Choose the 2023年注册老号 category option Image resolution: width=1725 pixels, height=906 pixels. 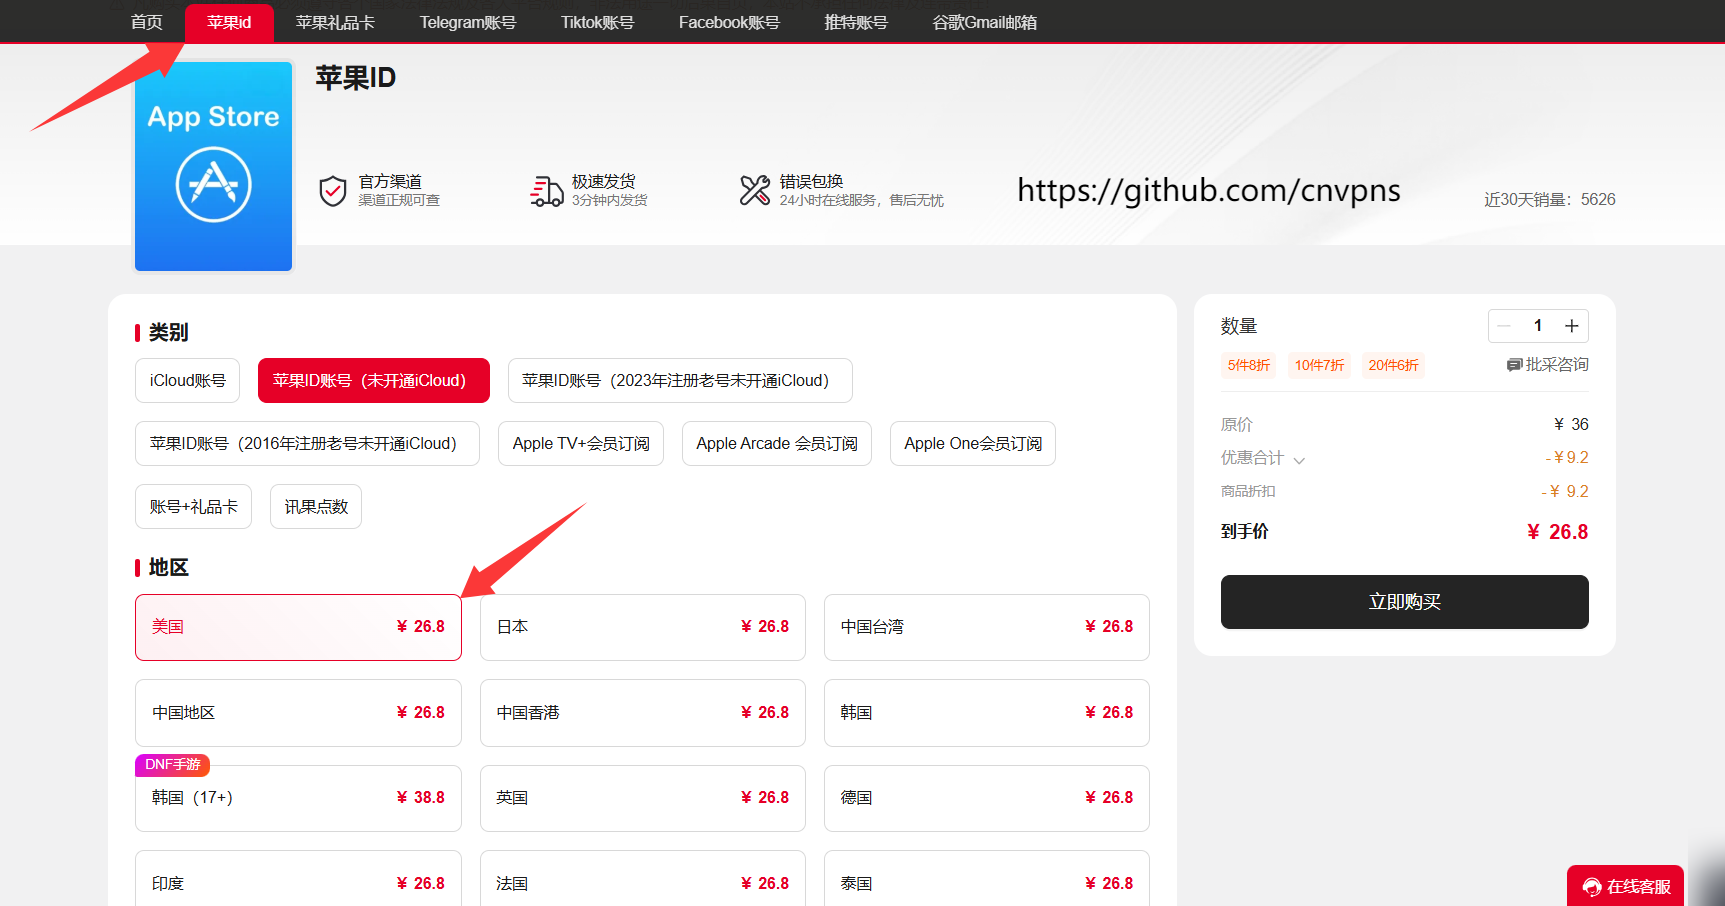tap(680, 380)
